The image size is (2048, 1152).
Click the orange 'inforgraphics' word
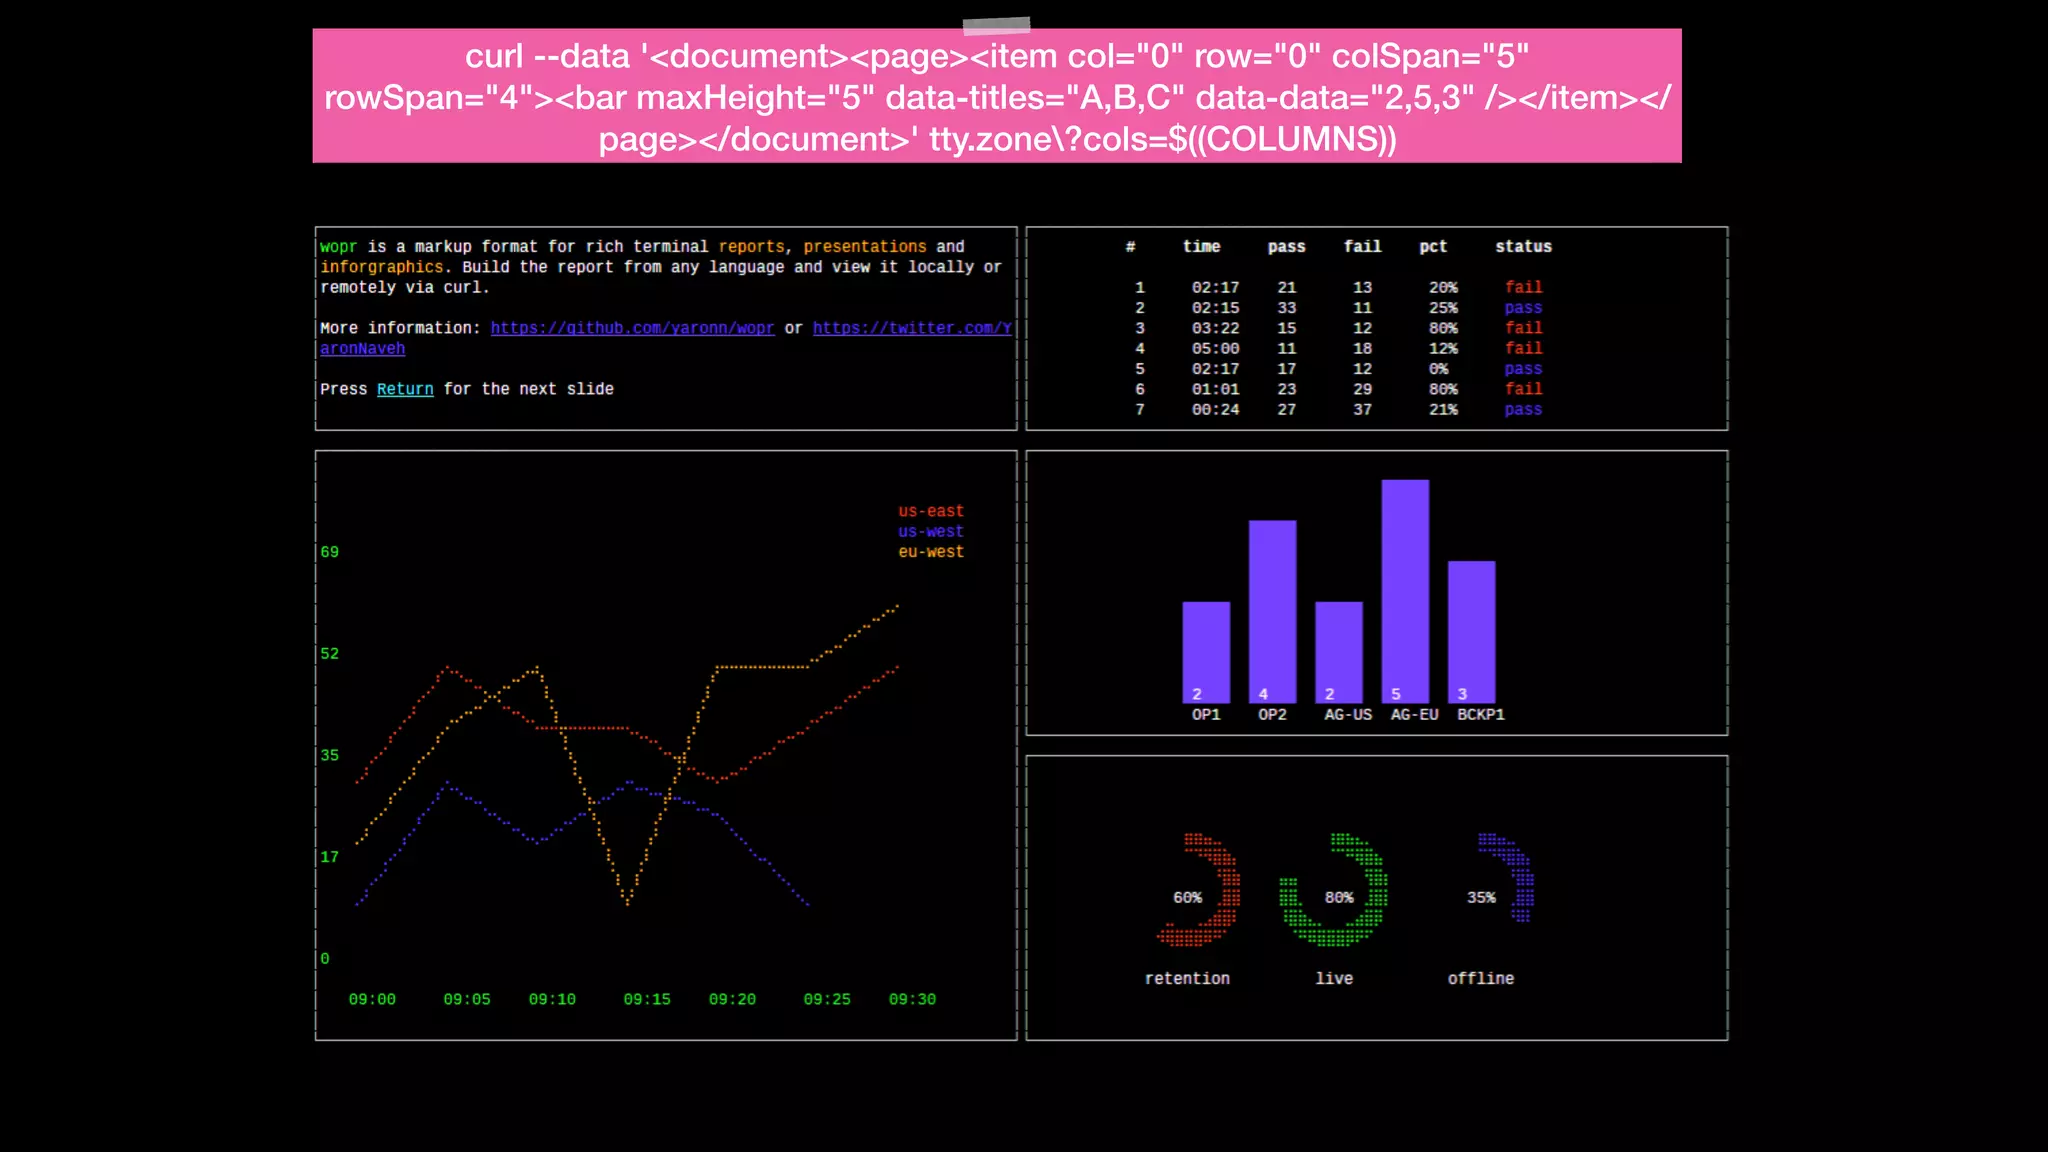tap(382, 267)
